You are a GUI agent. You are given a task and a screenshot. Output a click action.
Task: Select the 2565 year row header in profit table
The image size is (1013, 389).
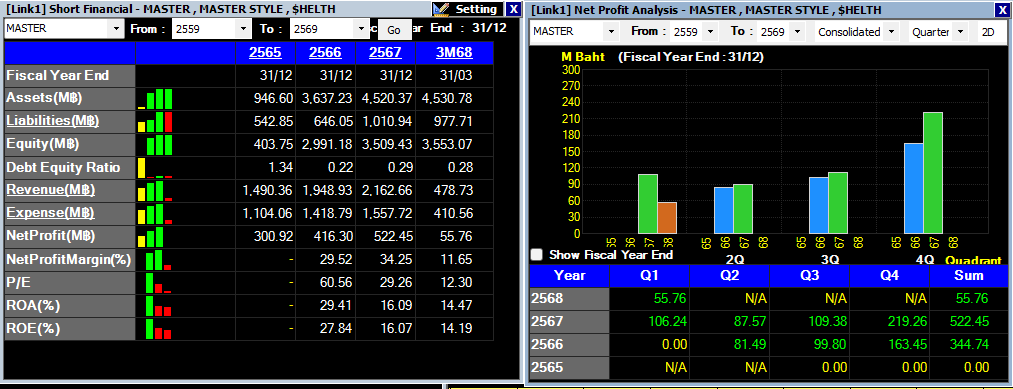pyautogui.click(x=569, y=368)
